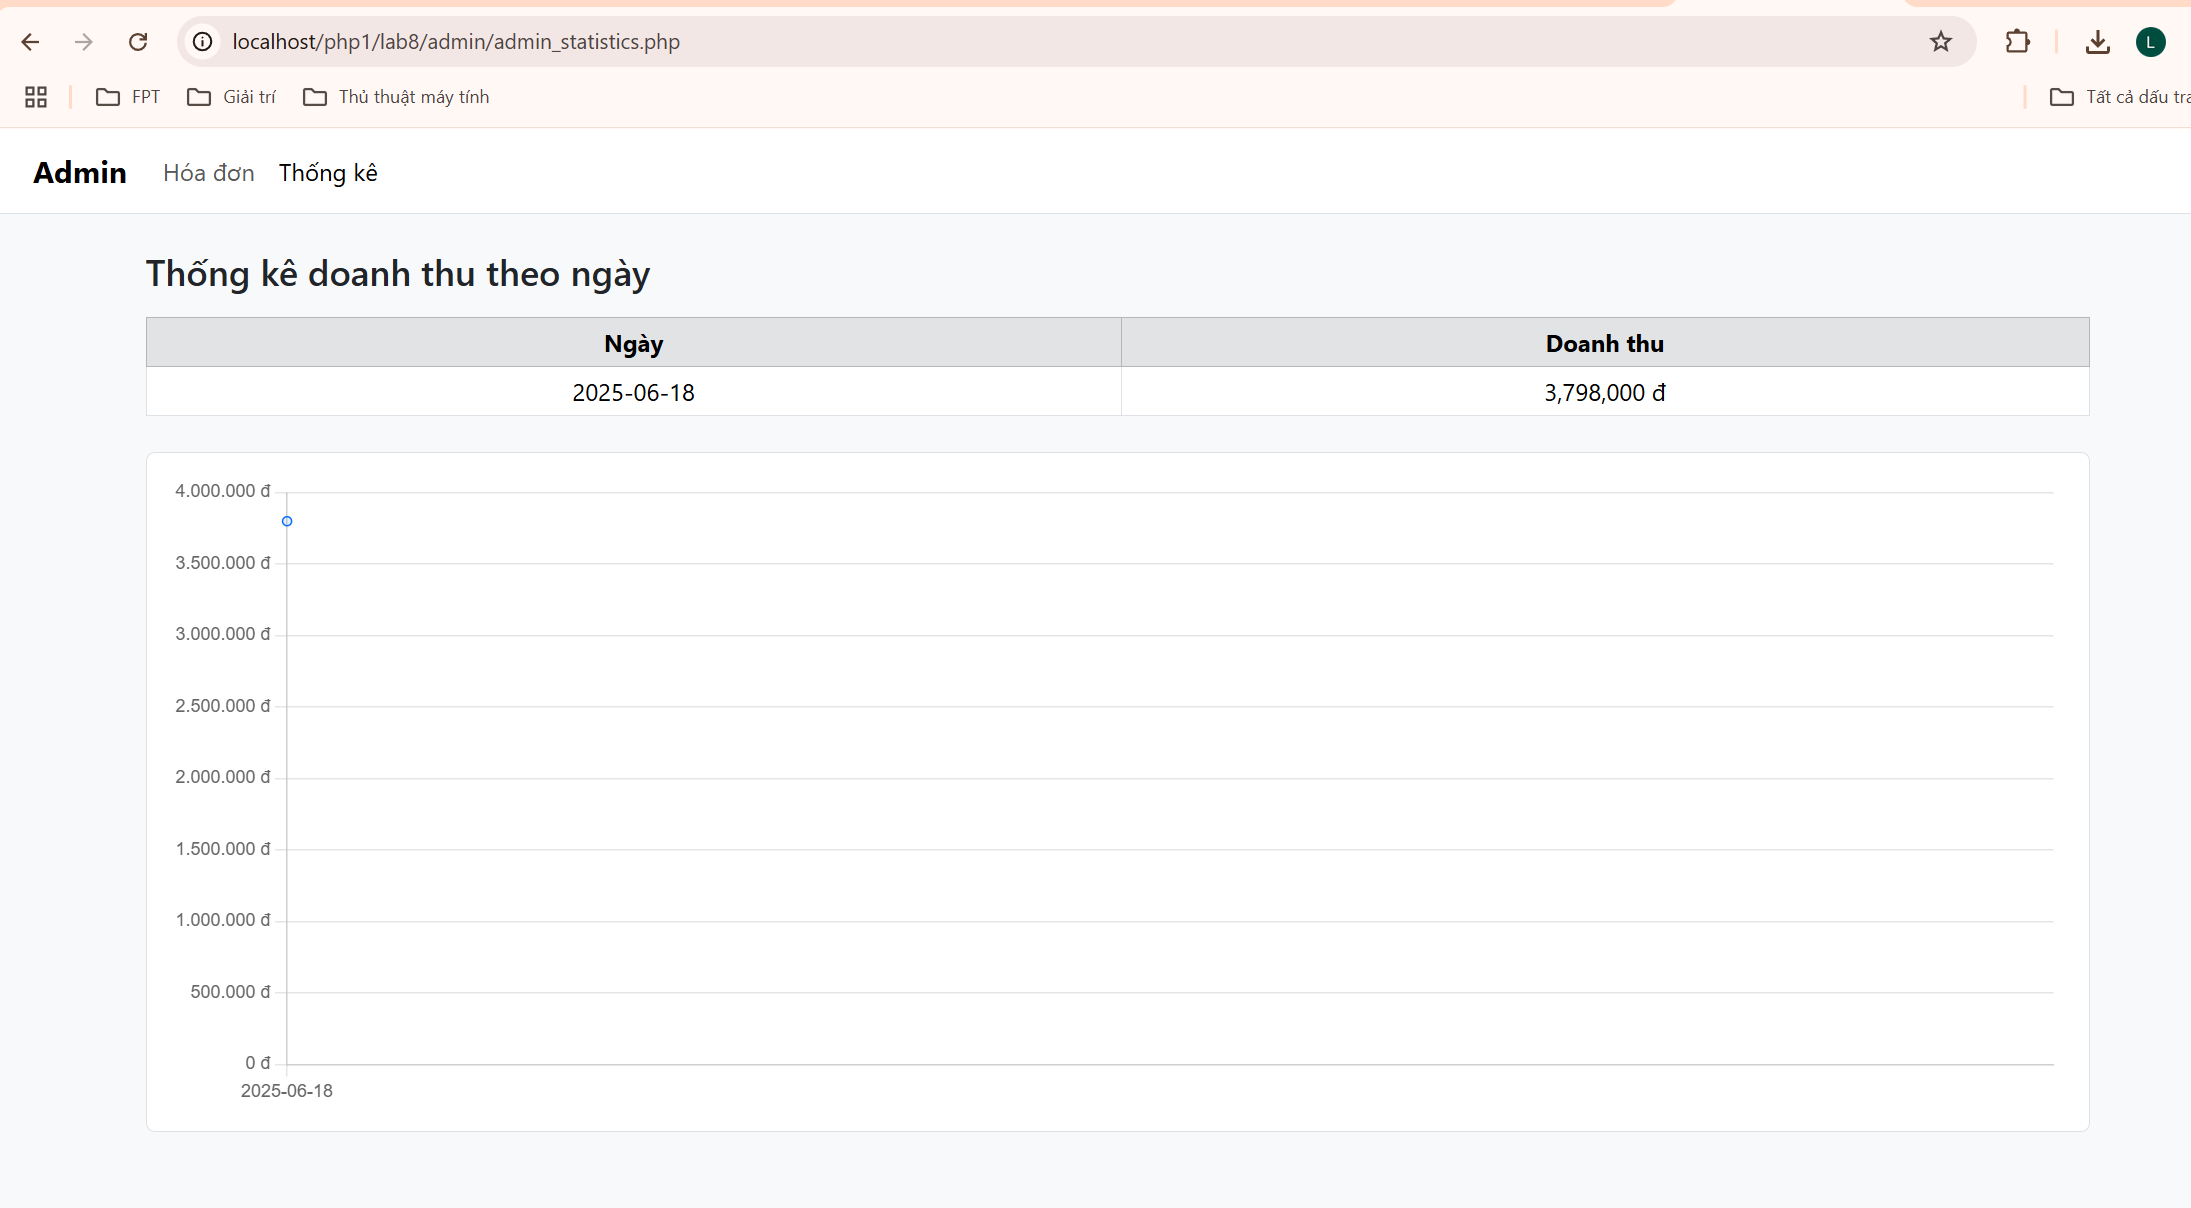This screenshot has height=1208, width=2191.
Task: Open the Hóa đơn nav link
Action: (209, 173)
